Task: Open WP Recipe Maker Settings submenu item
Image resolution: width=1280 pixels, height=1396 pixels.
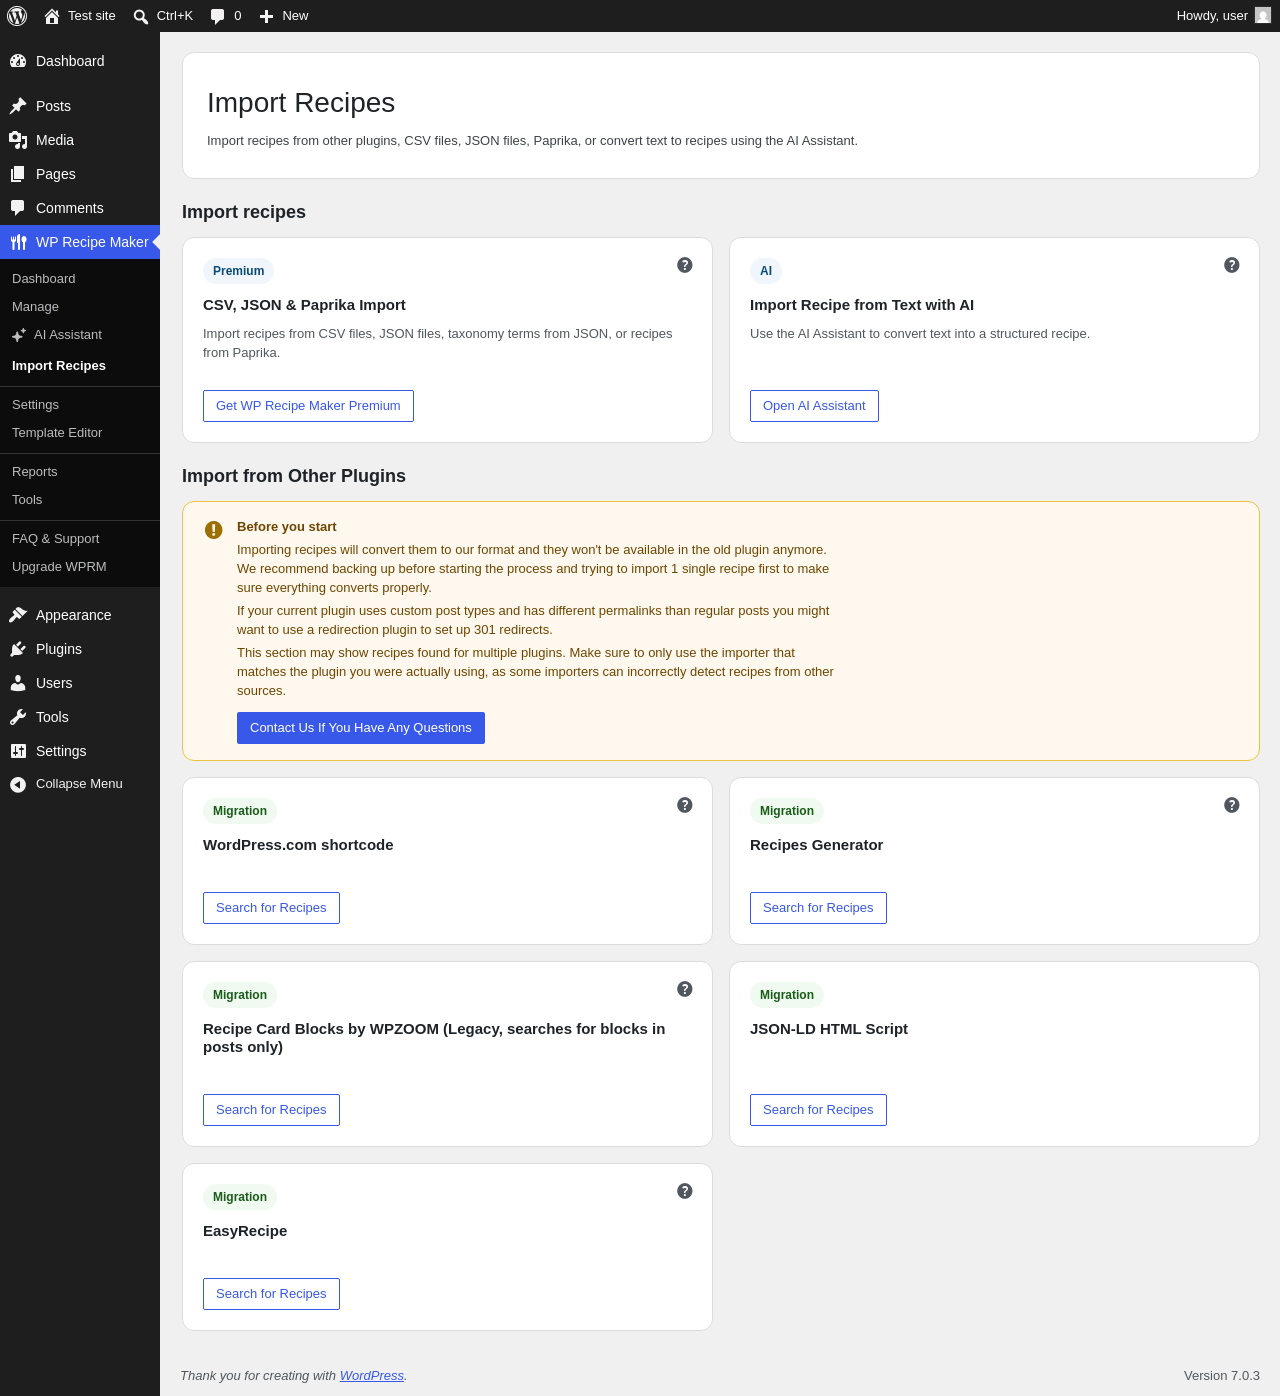Action: (x=80, y=405)
